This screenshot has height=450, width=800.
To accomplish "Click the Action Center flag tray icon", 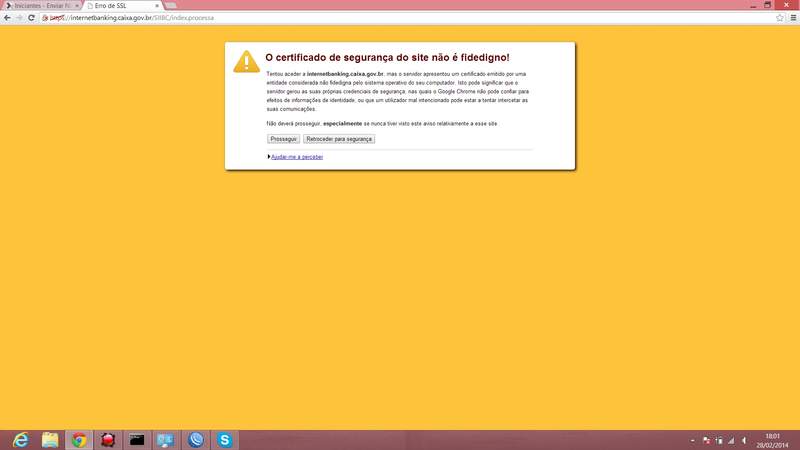I will pyautogui.click(x=707, y=440).
